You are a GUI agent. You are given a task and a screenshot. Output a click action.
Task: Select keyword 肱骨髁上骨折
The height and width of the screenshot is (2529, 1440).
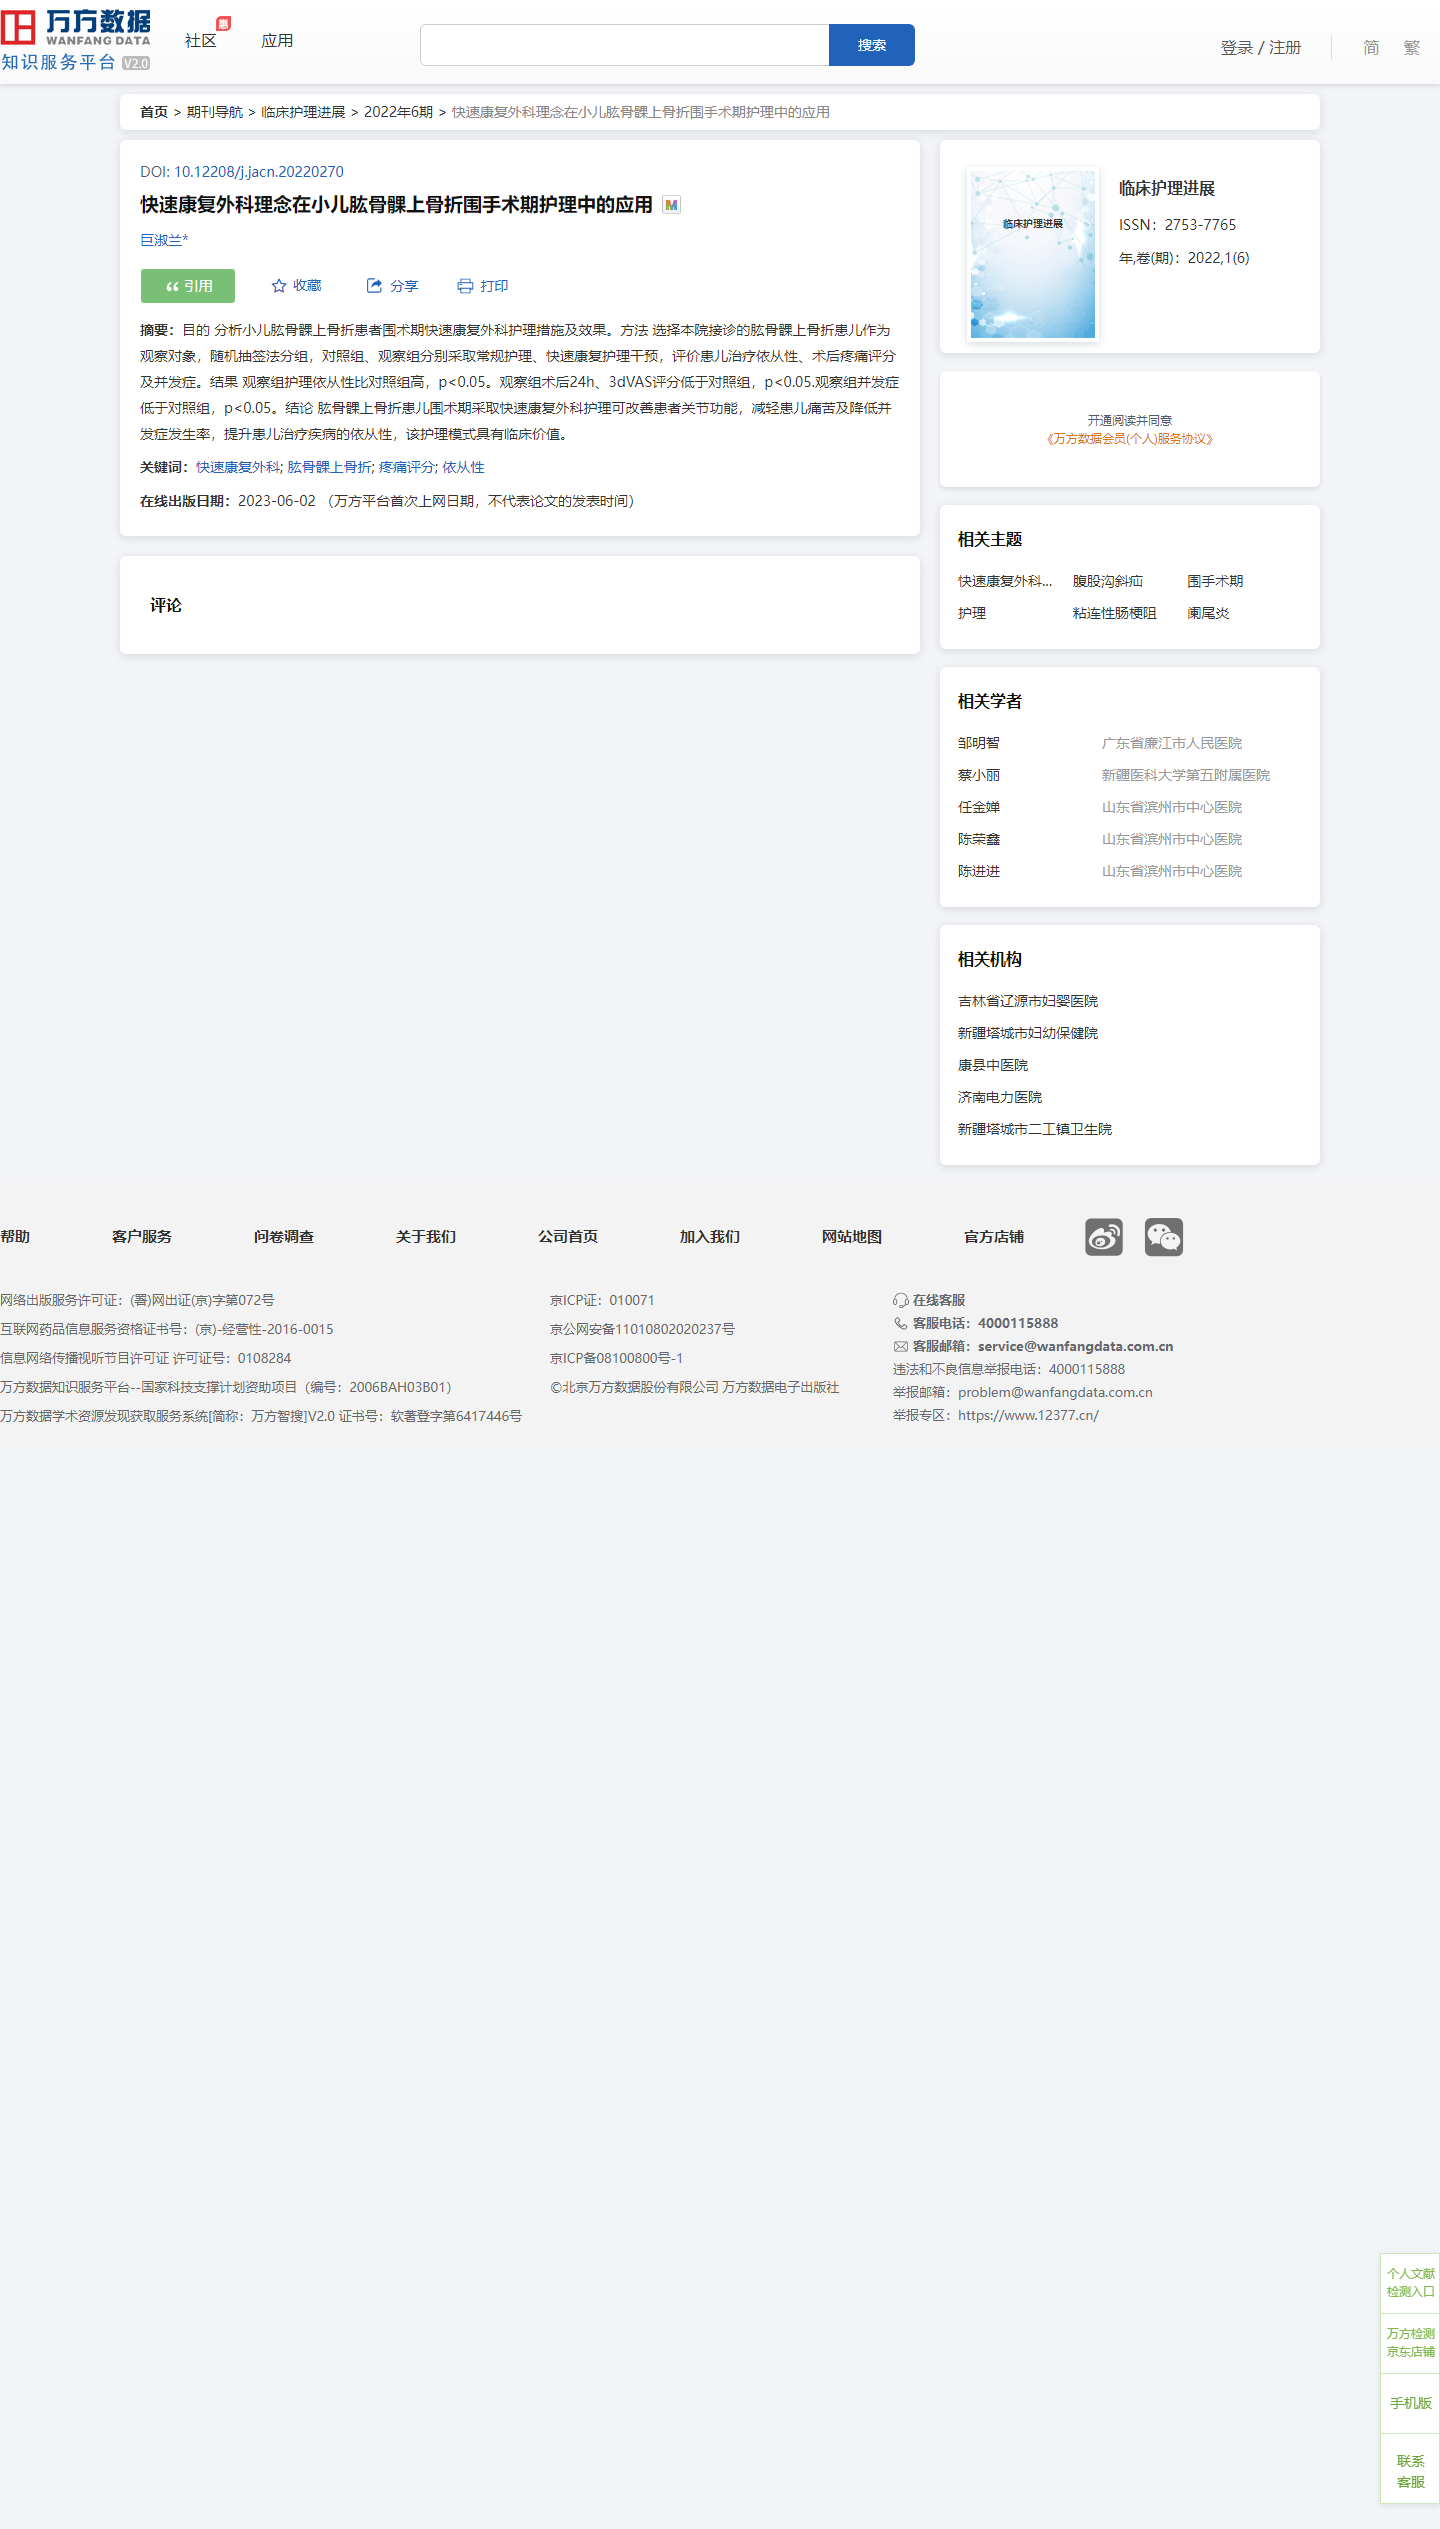[330, 467]
